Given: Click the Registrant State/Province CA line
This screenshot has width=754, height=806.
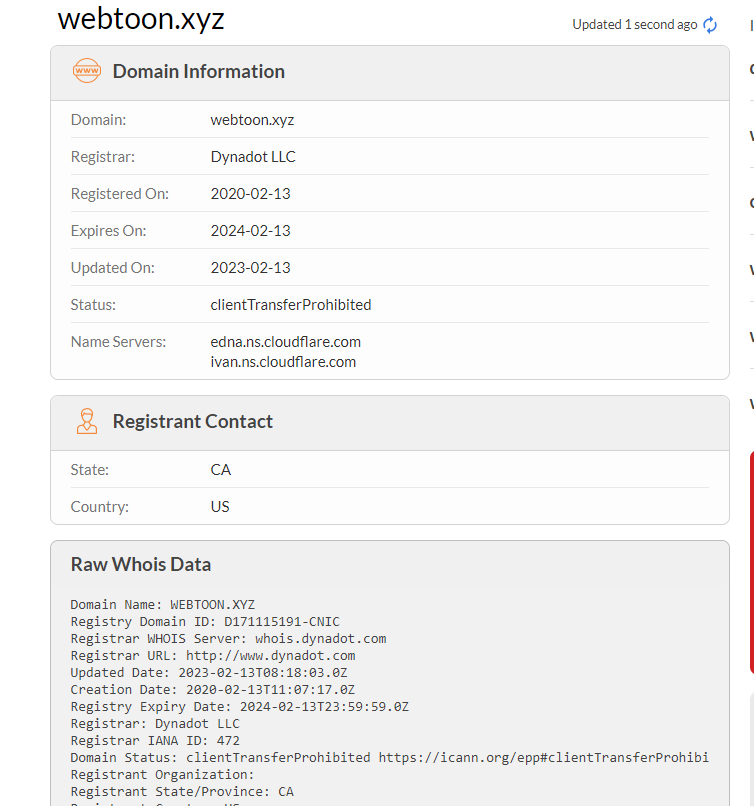Looking at the screenshot, I should [x=182, y=791].
